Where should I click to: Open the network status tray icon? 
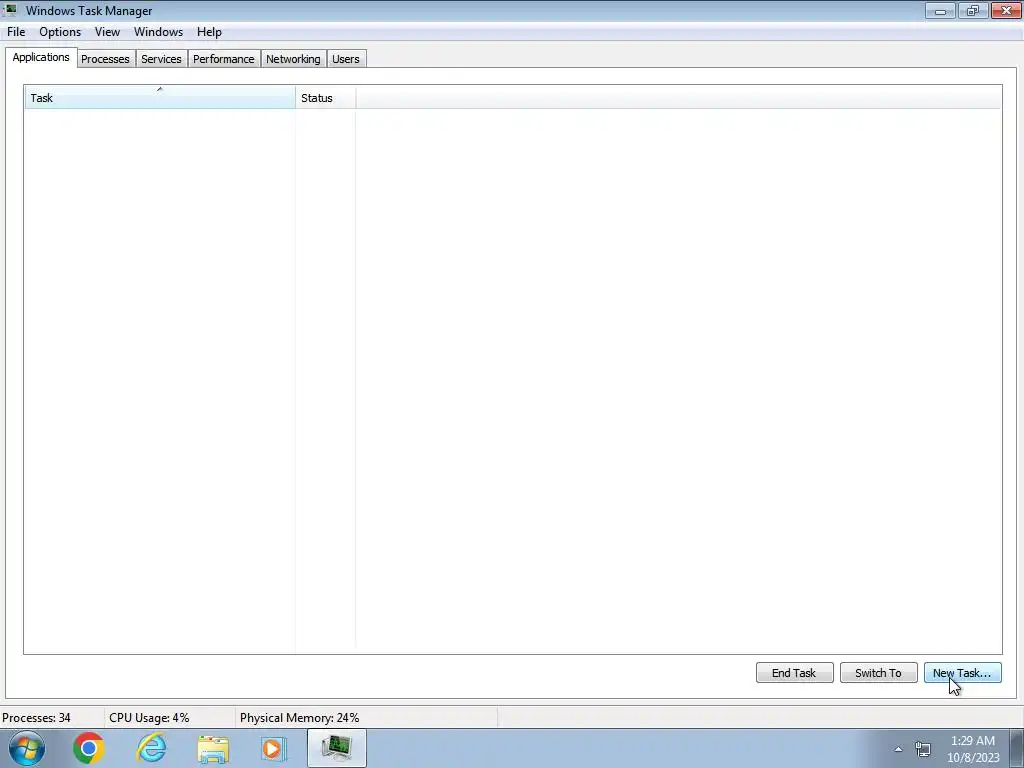pos(923,749)
